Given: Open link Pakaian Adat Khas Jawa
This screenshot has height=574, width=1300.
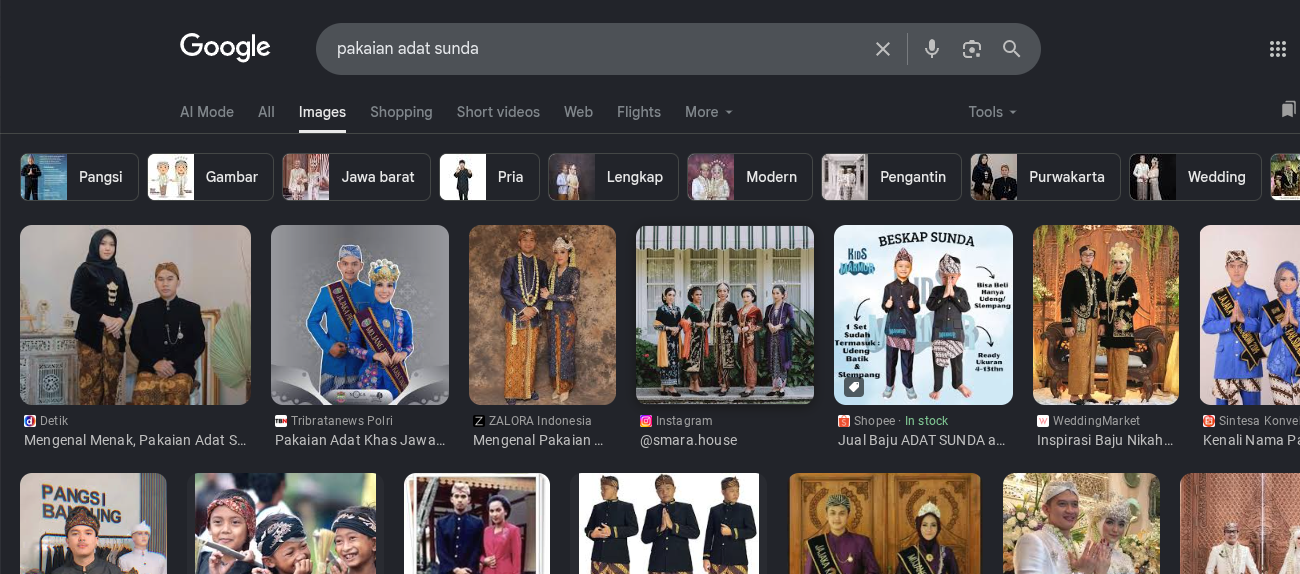Looking at the screenshot, I should click(360, 440).
